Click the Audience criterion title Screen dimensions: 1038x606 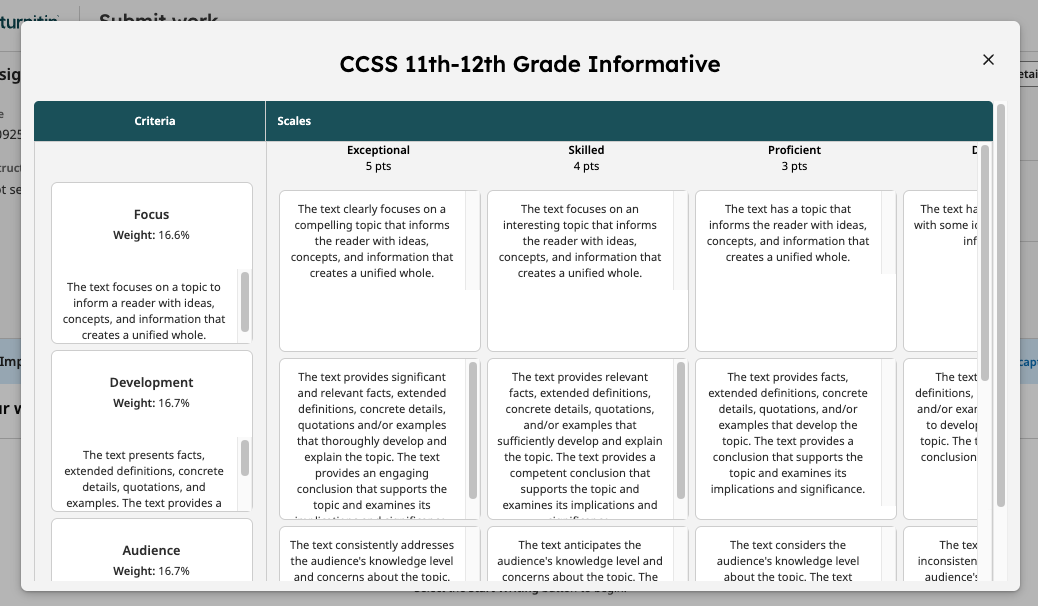152,551
